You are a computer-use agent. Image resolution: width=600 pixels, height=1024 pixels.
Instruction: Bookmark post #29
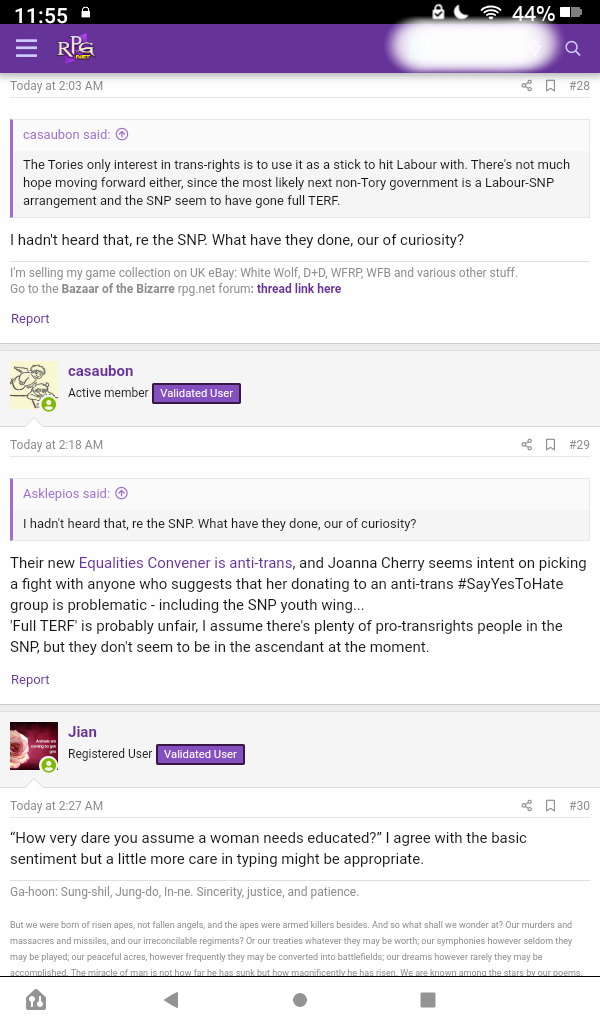tap(550, 445)
